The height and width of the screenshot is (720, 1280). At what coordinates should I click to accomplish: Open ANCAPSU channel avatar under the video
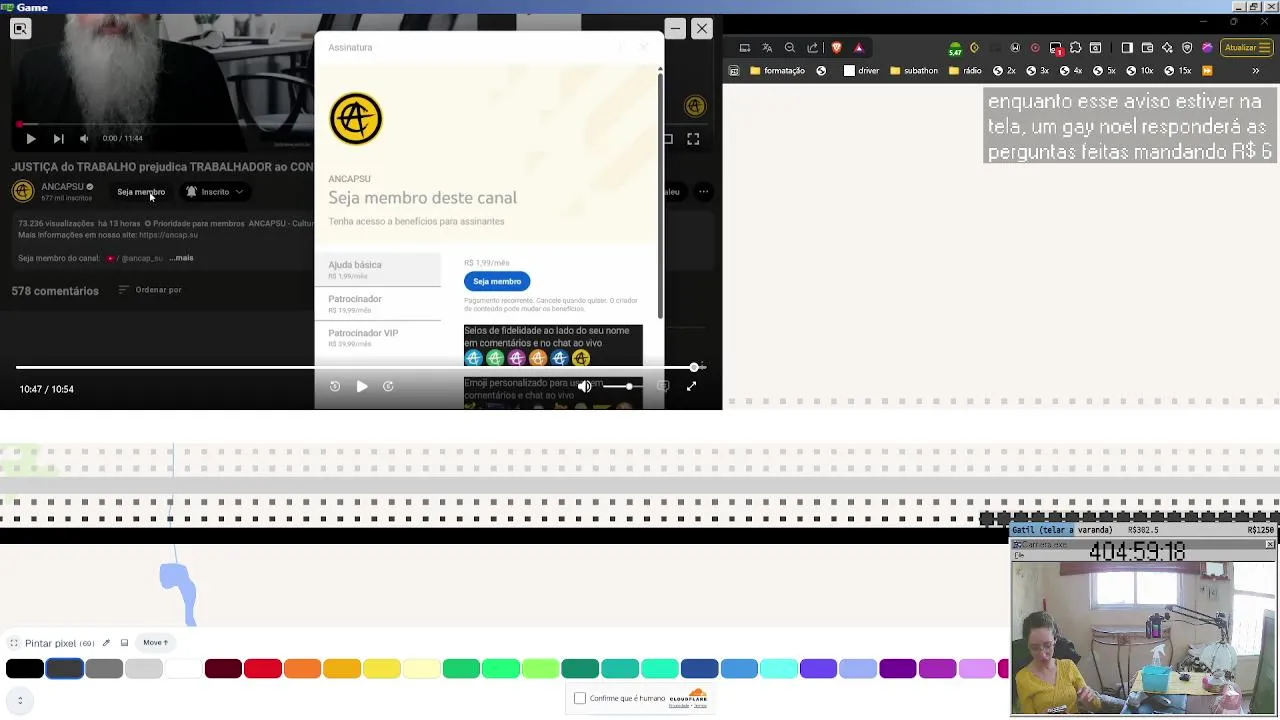(x=23, y=191)
